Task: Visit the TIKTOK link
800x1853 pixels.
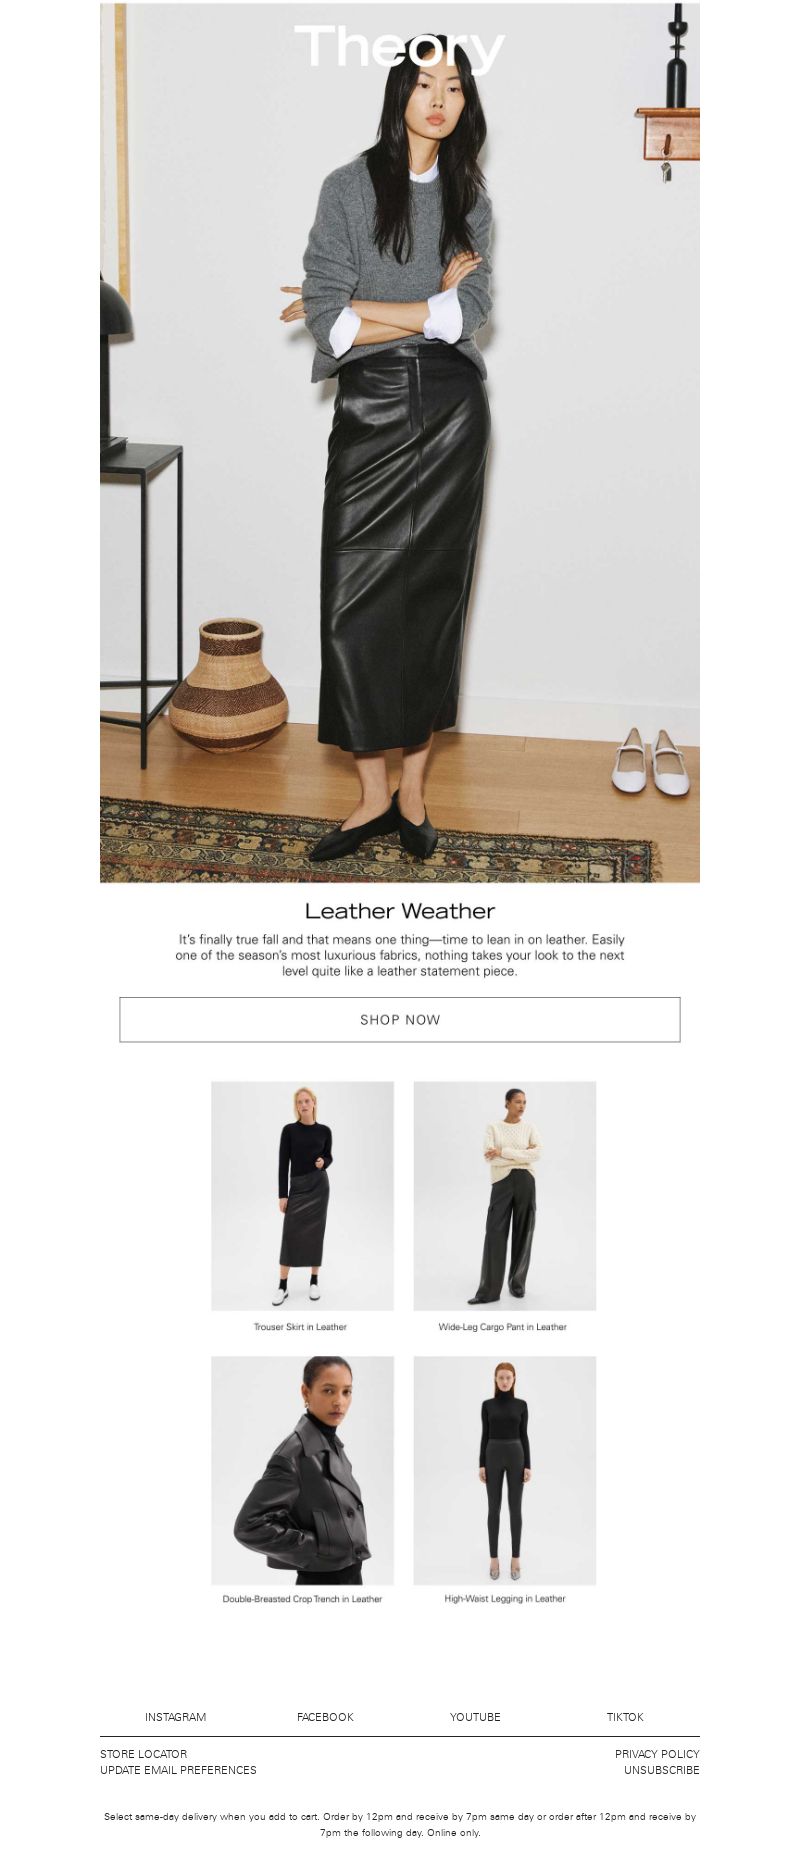Action: 625,1717
